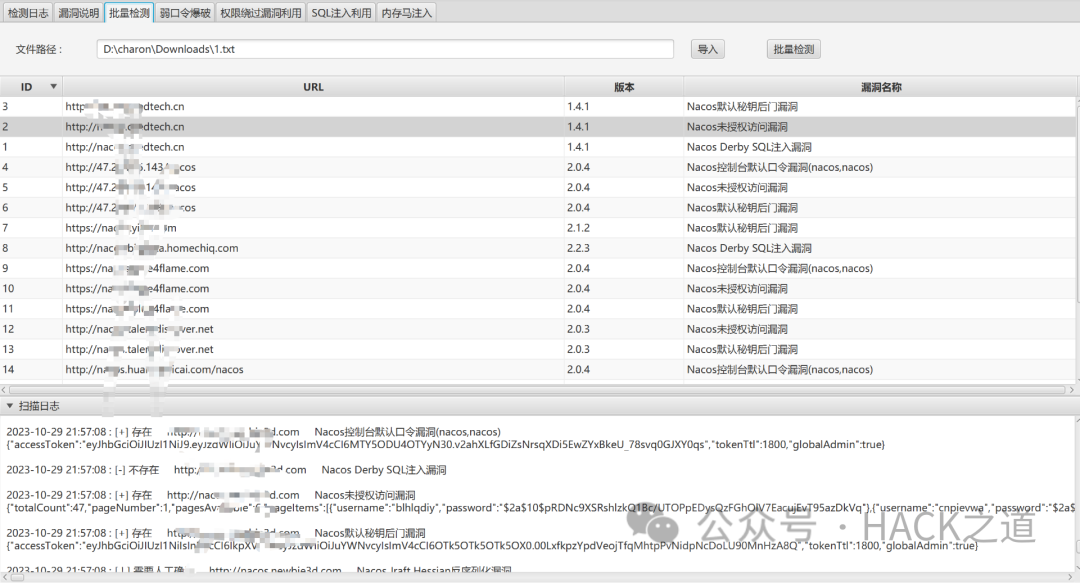The width and height of the screenshot is (1080, 583).
Task: Switch to the 检测日志 tab
Action: tap(28, 12)
